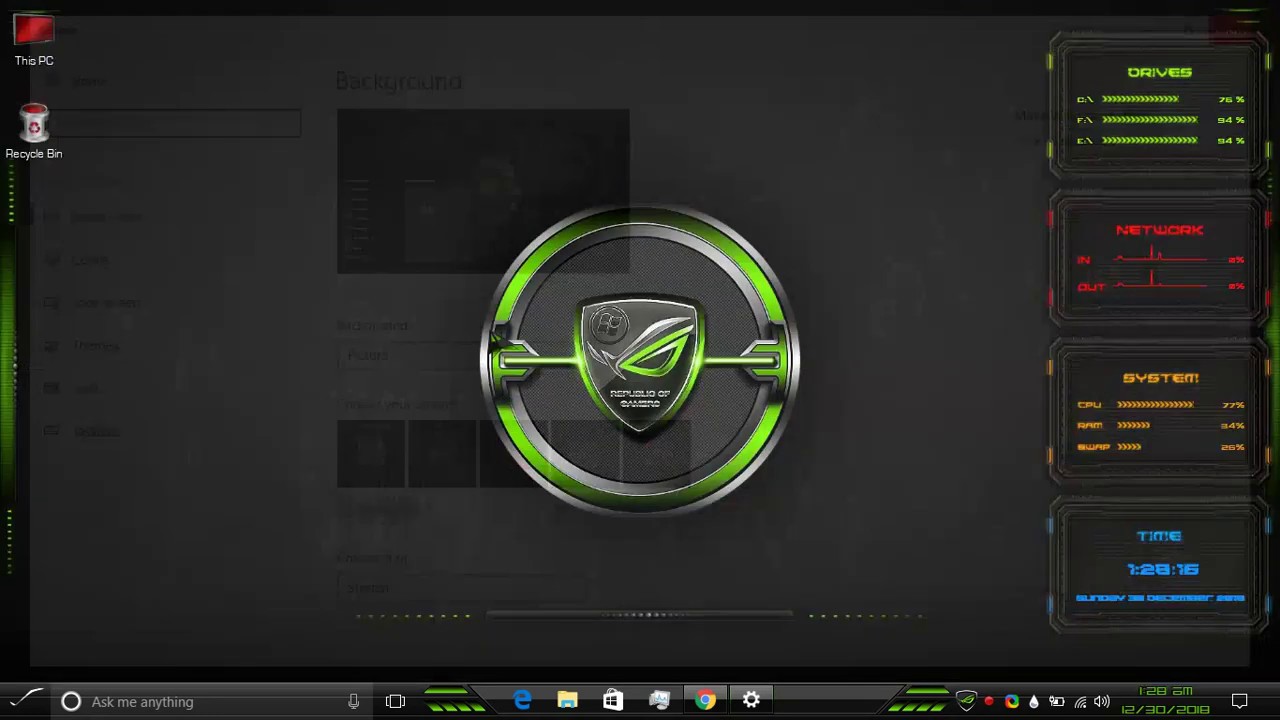The width and height of the screenshot is (1280, 720).
Task: Click the 77% CPU value
Action: [x=1233, y=405]
